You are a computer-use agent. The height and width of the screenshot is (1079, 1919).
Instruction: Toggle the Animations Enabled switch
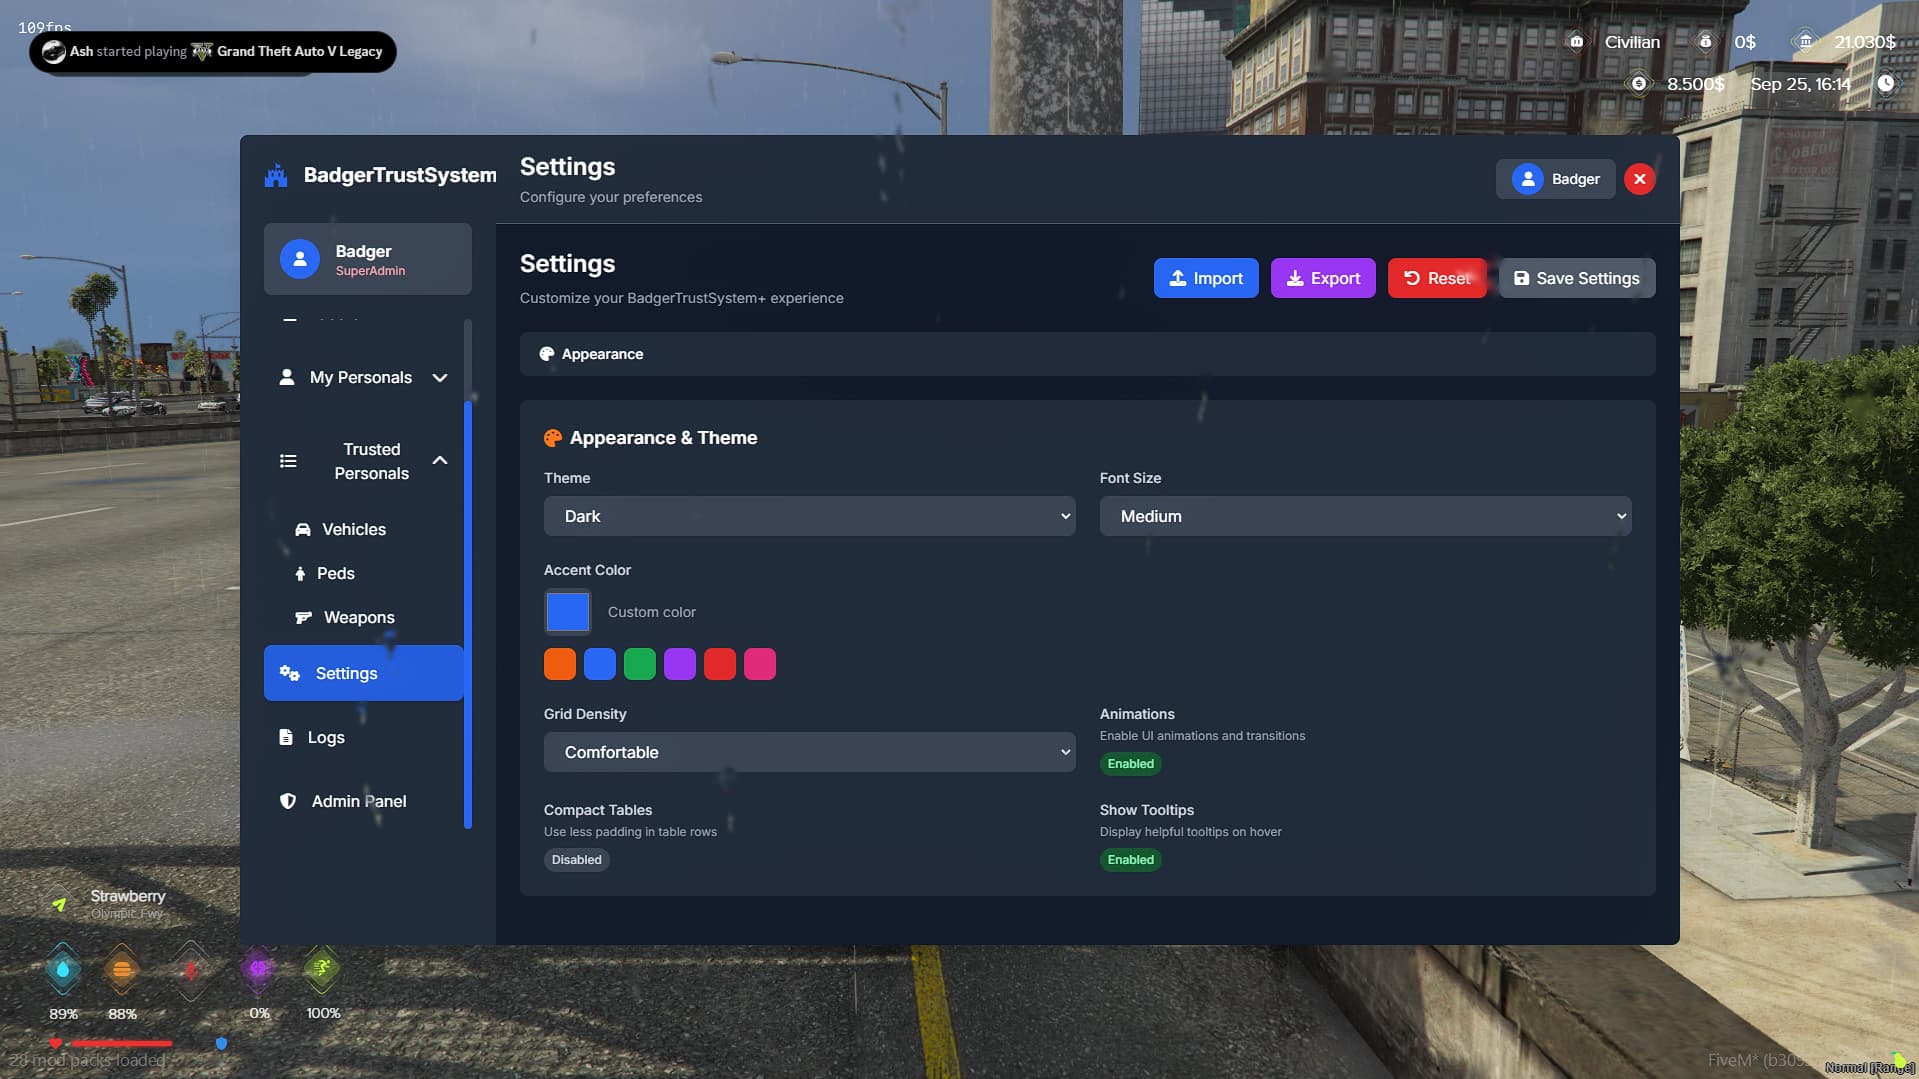click(x=1130, y=764)
